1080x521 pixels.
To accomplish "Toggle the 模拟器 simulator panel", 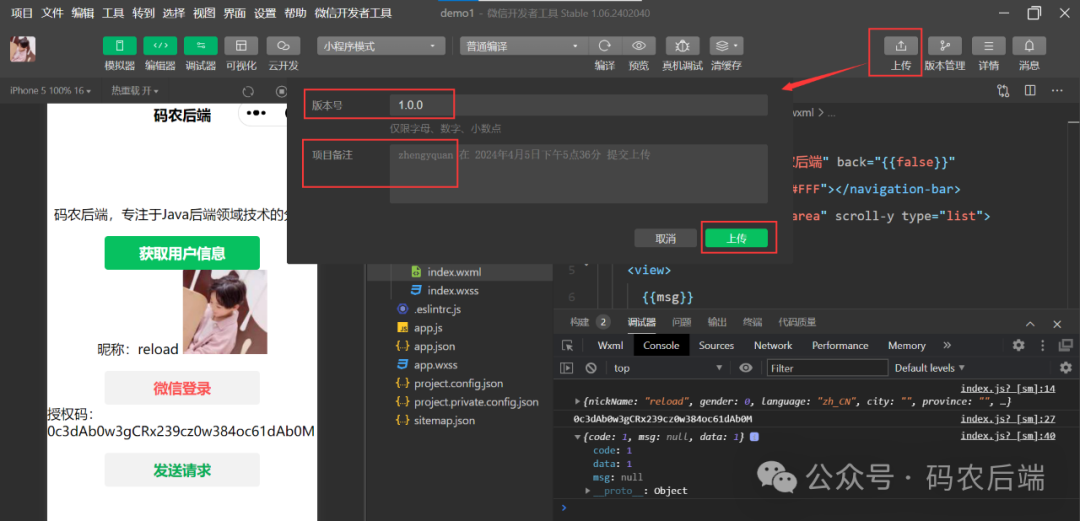I will click(120, 45).
